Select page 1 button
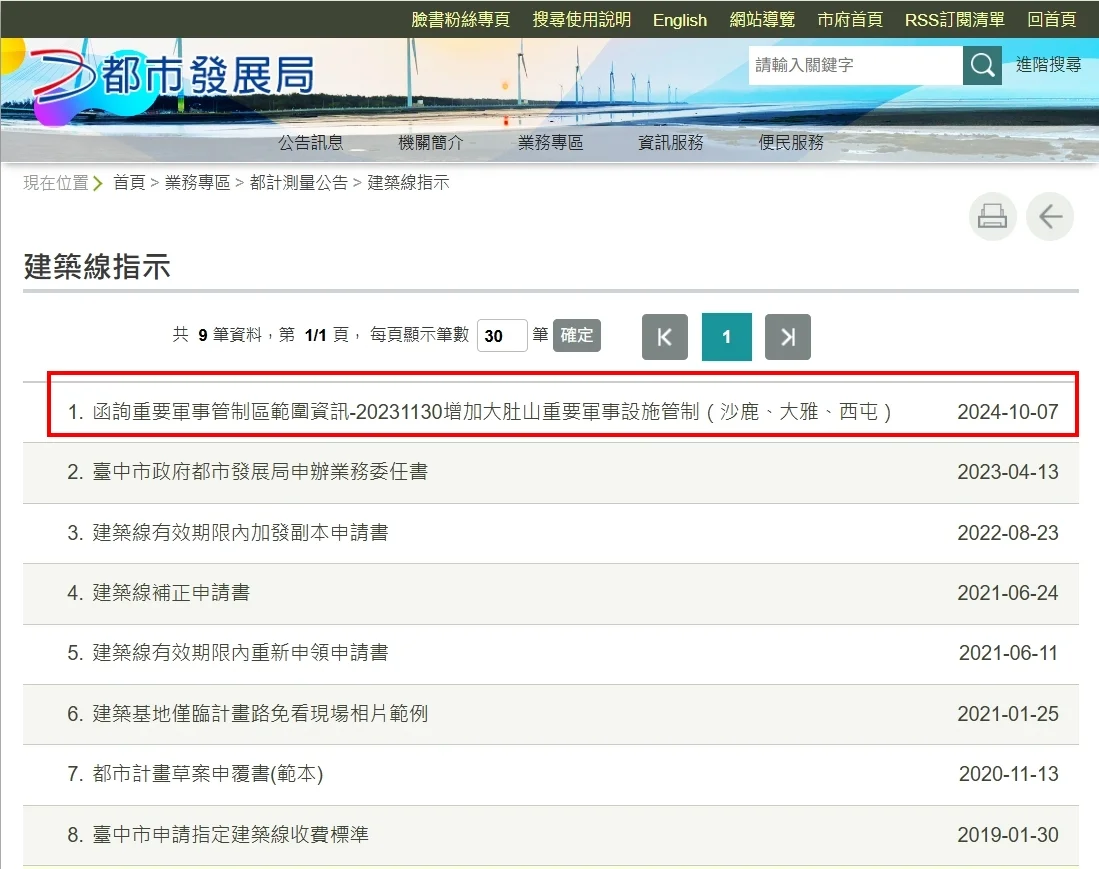The width and height of the screenshot is (1099, 869). pyautogui.click(x=727, y=337)
